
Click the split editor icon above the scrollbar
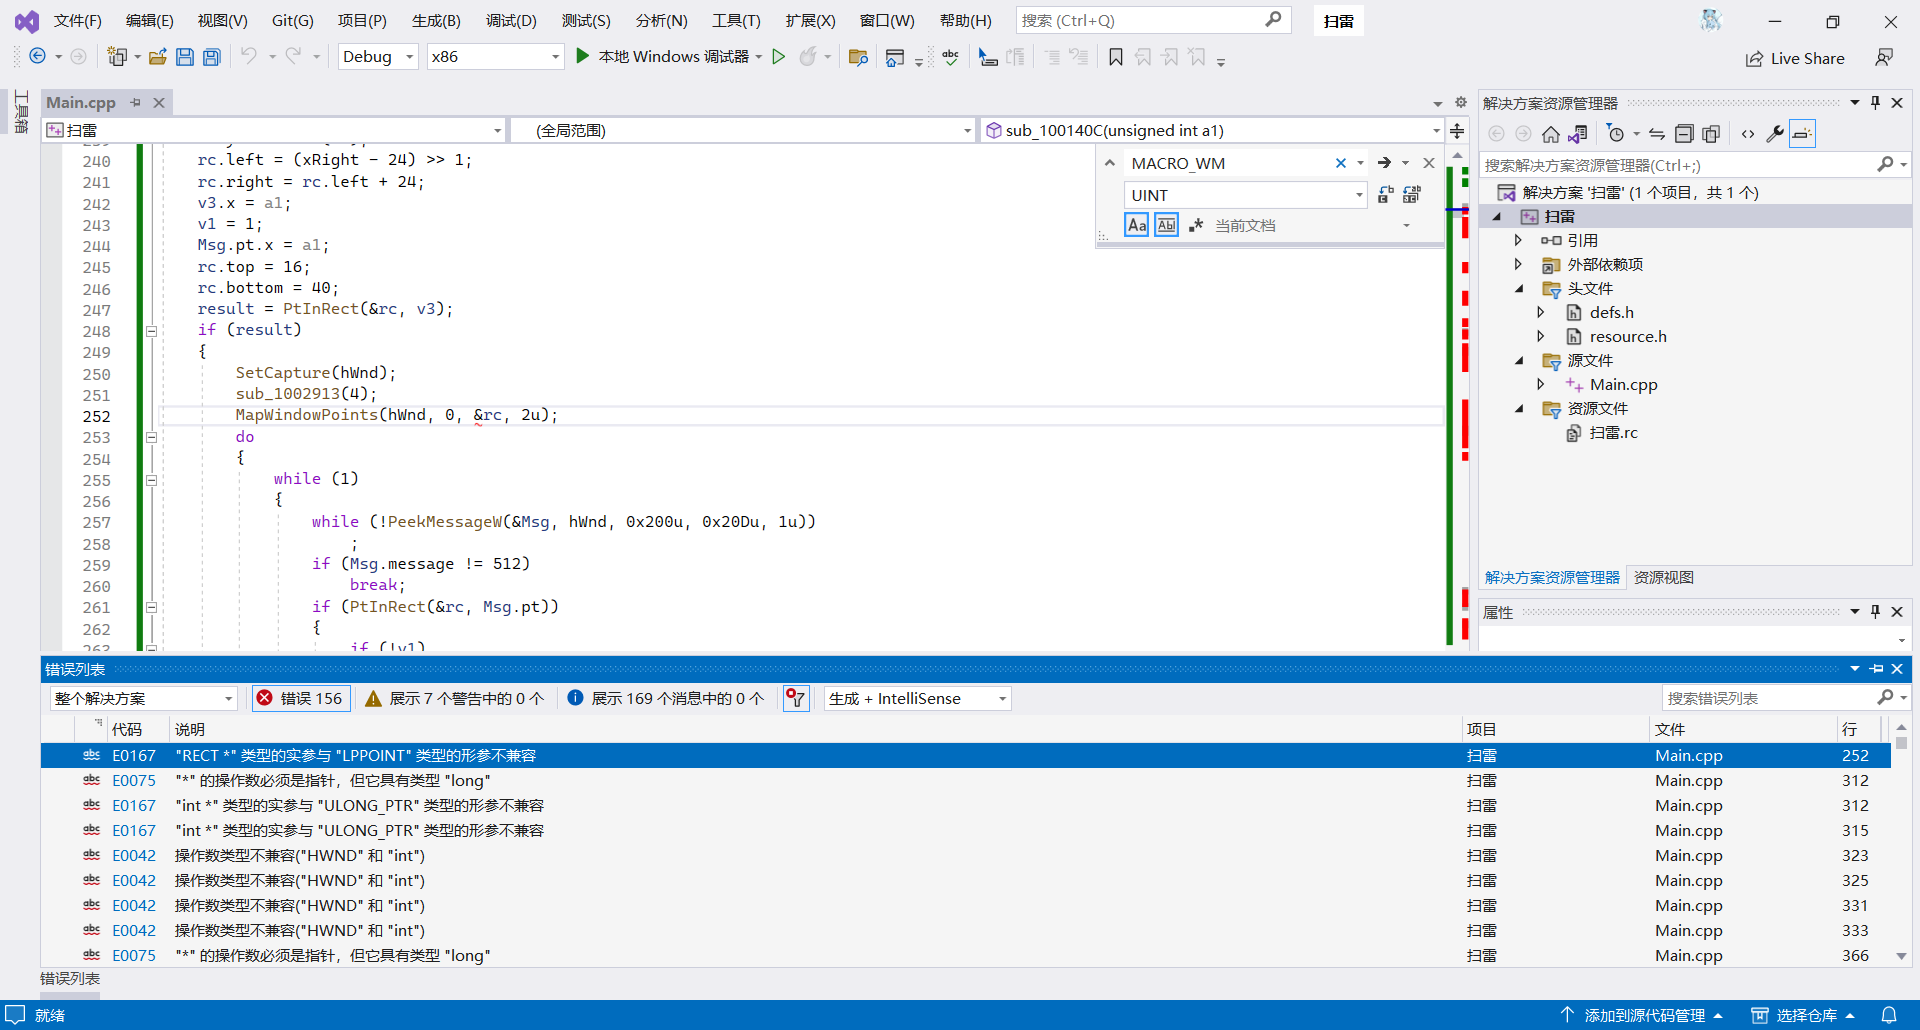click(x=1458, y=131)
